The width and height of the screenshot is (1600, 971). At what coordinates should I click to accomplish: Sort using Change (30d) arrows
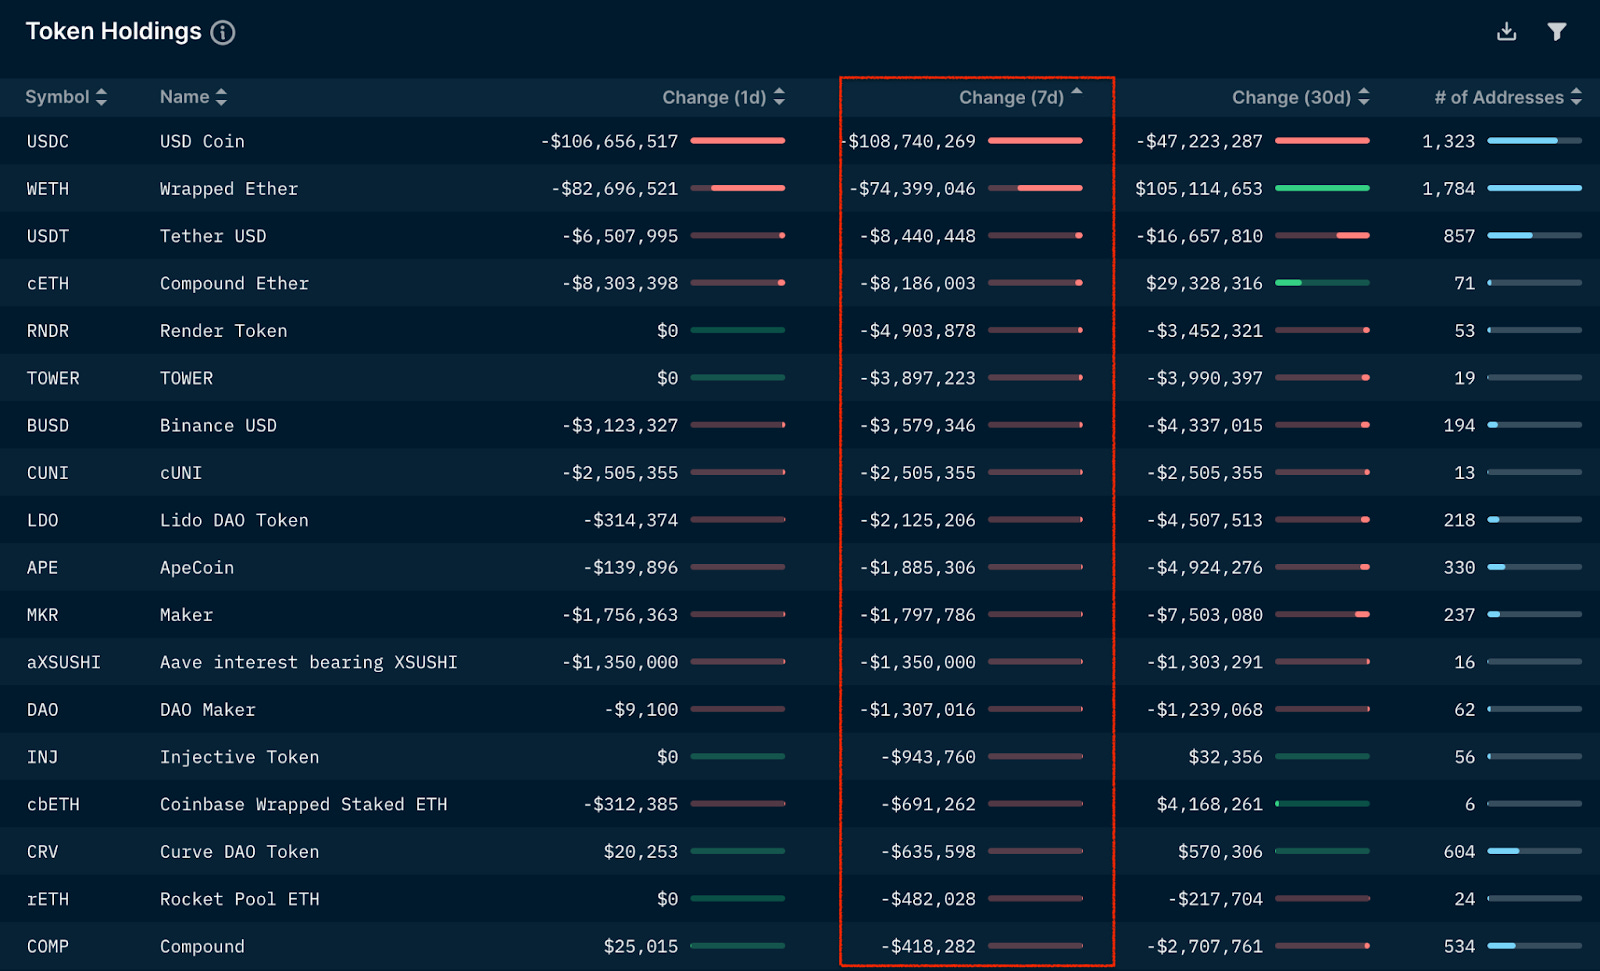click(x=1364, y=97)
